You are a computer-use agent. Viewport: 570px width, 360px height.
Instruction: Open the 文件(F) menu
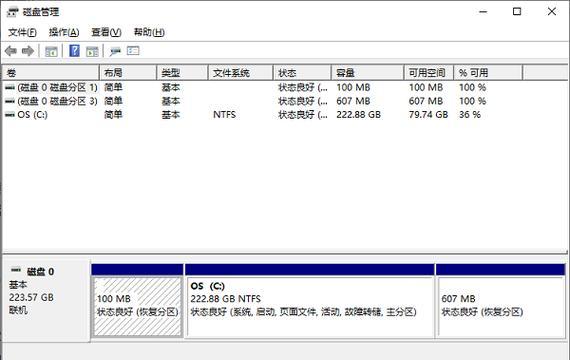click(x=22, y=32)
